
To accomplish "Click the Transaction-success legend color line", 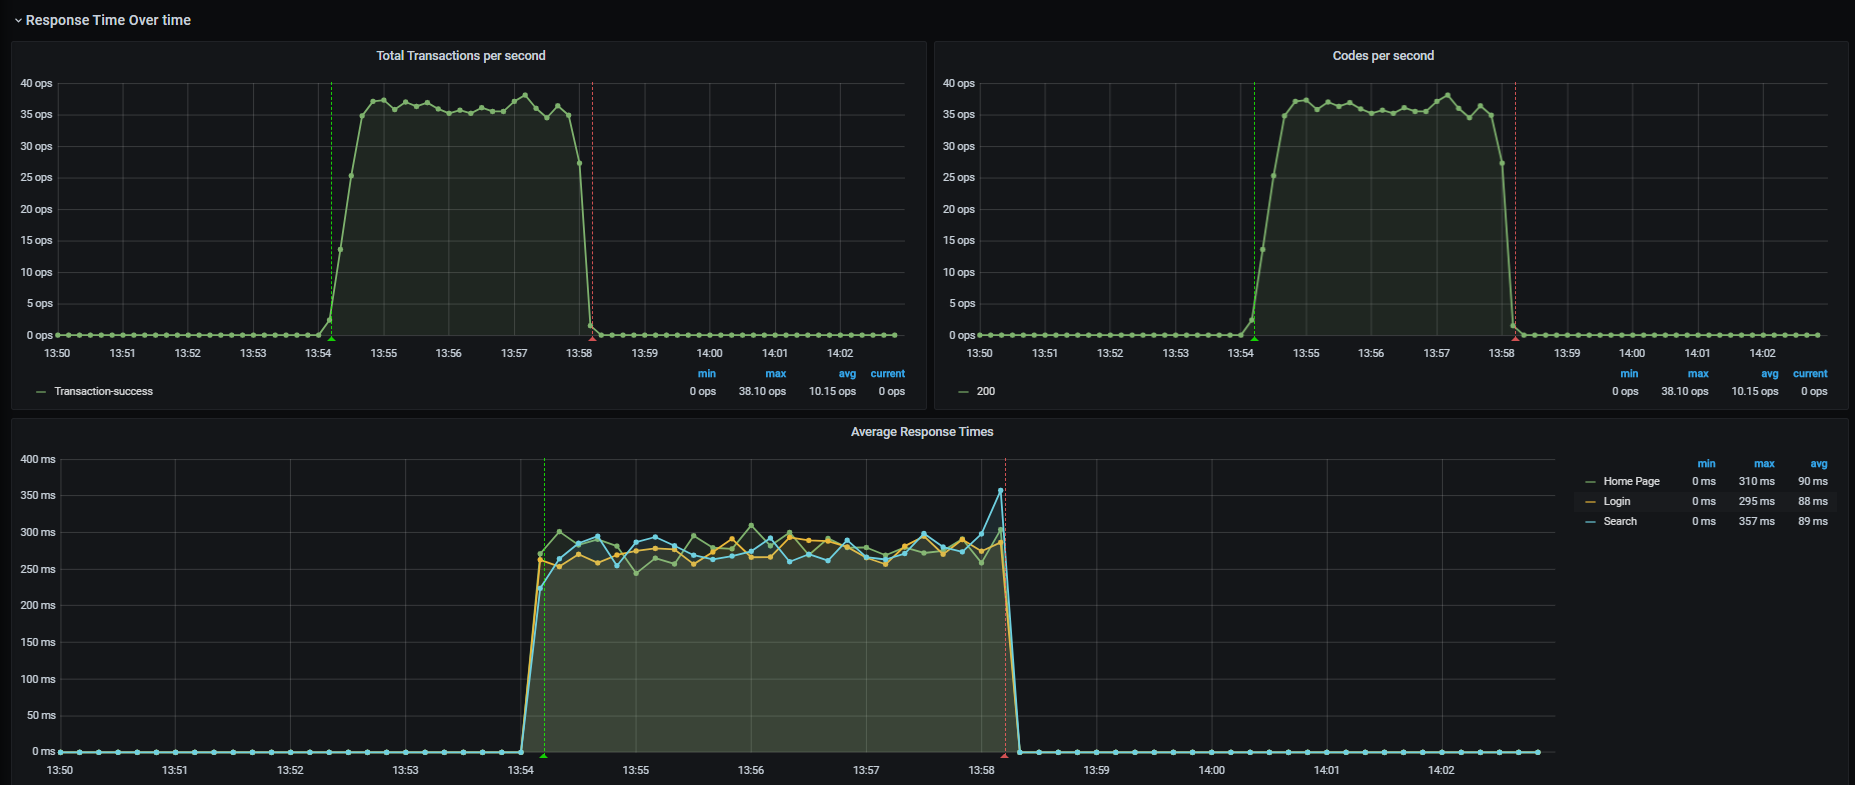I will point(41,392).
